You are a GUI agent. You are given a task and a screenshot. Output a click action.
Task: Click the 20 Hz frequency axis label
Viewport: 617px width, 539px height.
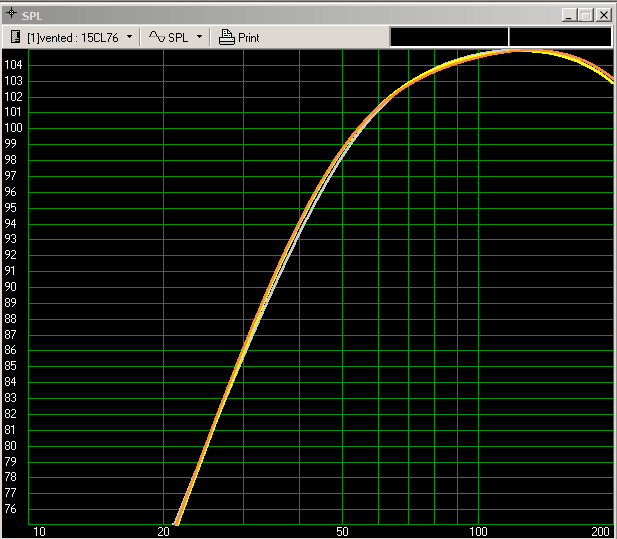[163, 532]
